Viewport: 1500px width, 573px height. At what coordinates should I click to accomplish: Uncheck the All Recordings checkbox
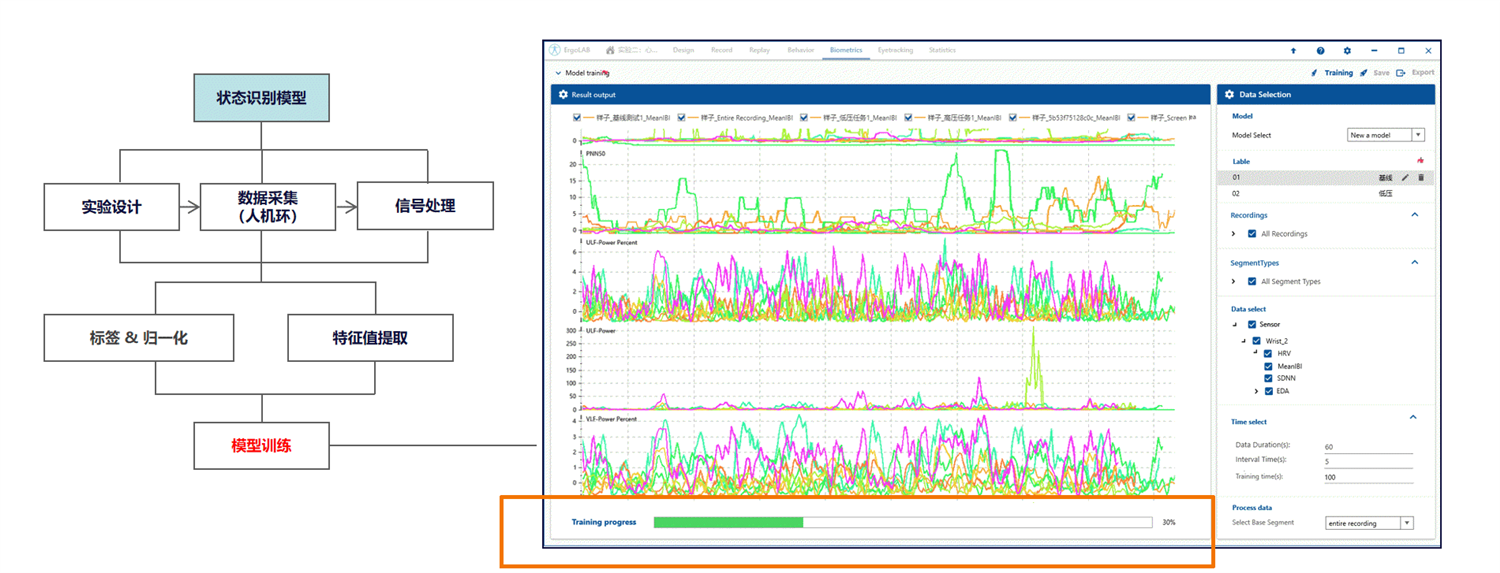tap(1252, 234)
